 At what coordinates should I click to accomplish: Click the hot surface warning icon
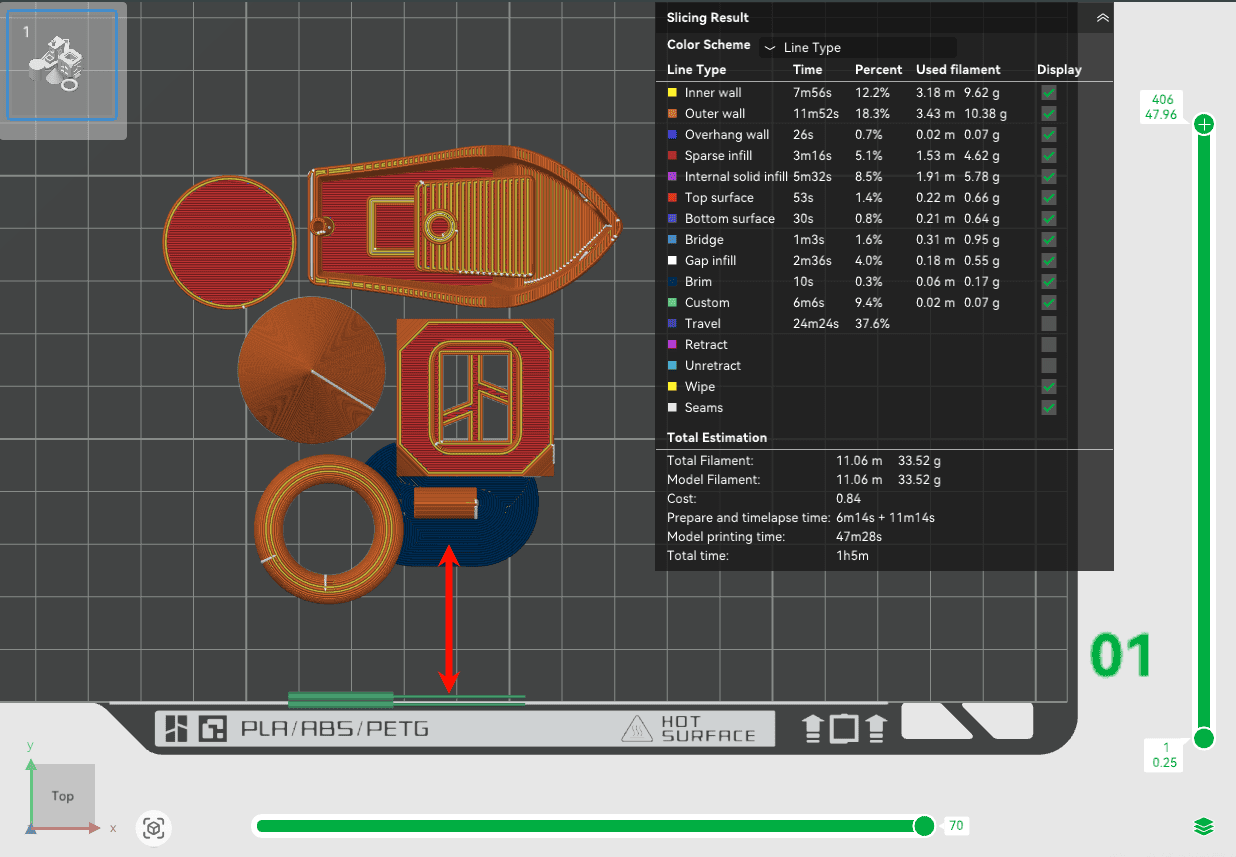coord(638,729)
